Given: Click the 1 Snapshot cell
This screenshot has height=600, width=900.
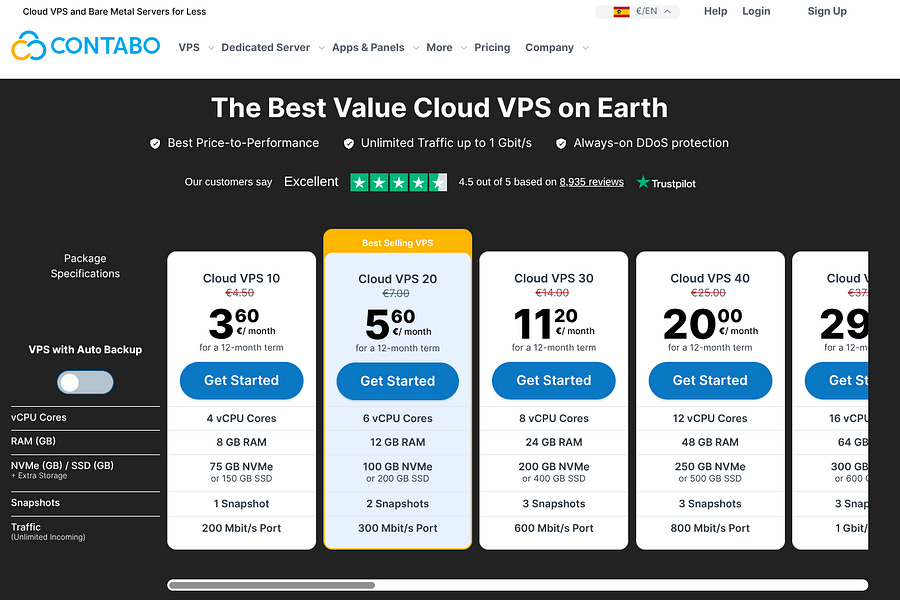Looking at the screenshot, I should (x=242, y=504).
